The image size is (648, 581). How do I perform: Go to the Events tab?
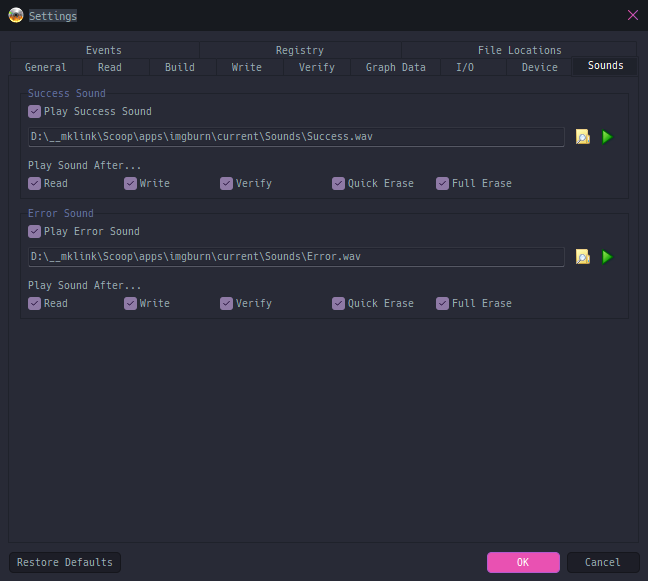tap(104, 50)
